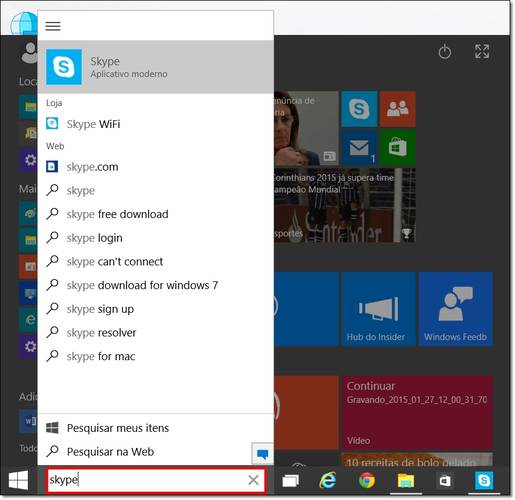Viewport: 515px width, 500px height.
Task: Clear the search box with X
Action: point(254,480)
